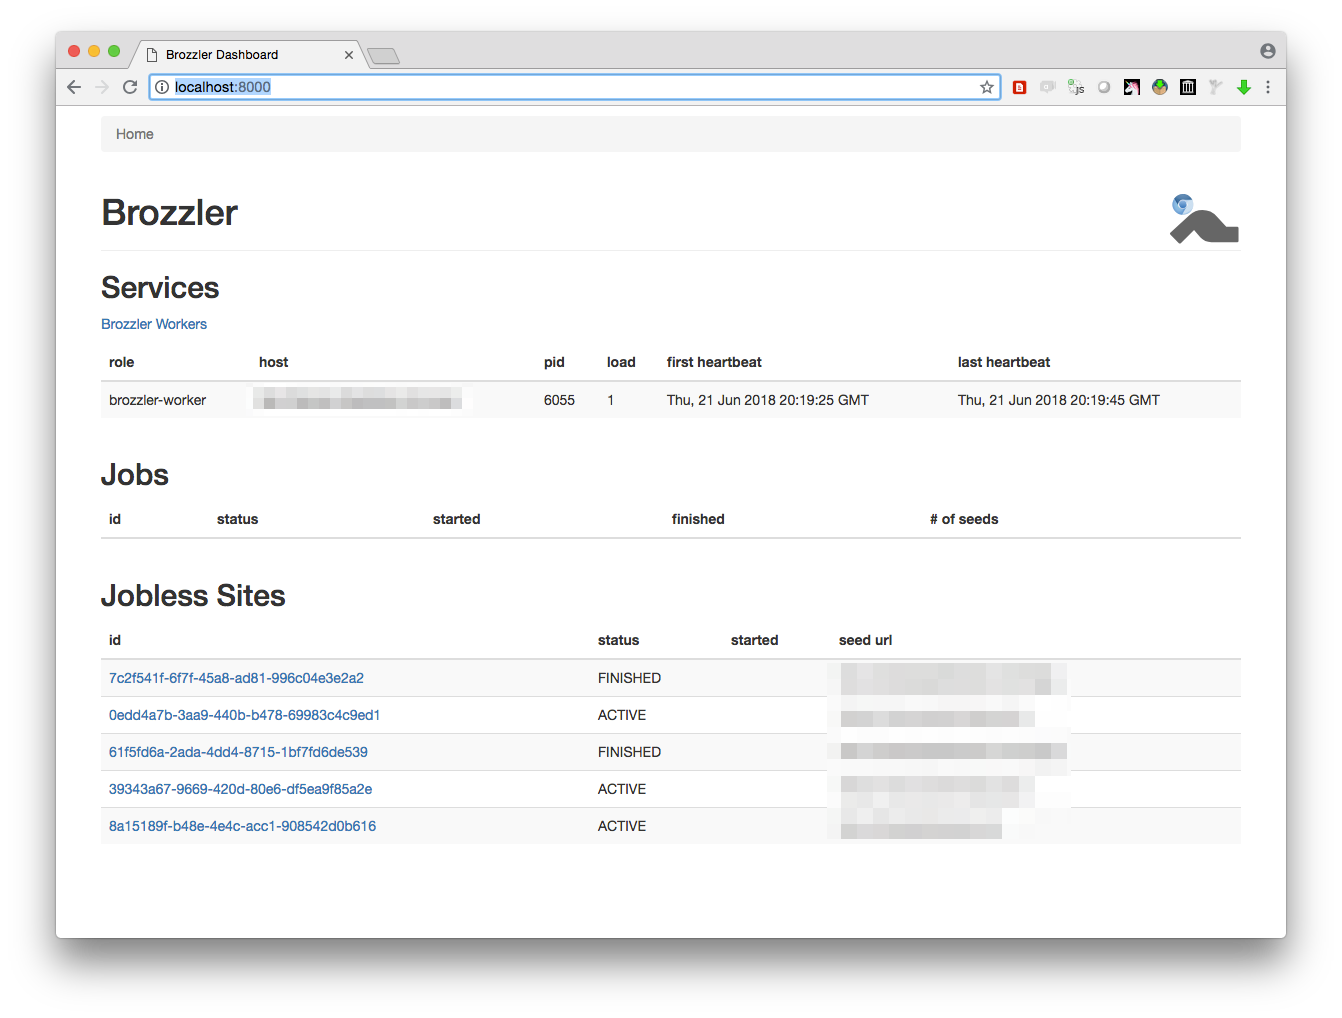Open site 61f5fd6a-2ada-4dd4-8715-1bf7fd6de539
The width and height of the screenshot is (1342, 1018).
click(238, 752)
